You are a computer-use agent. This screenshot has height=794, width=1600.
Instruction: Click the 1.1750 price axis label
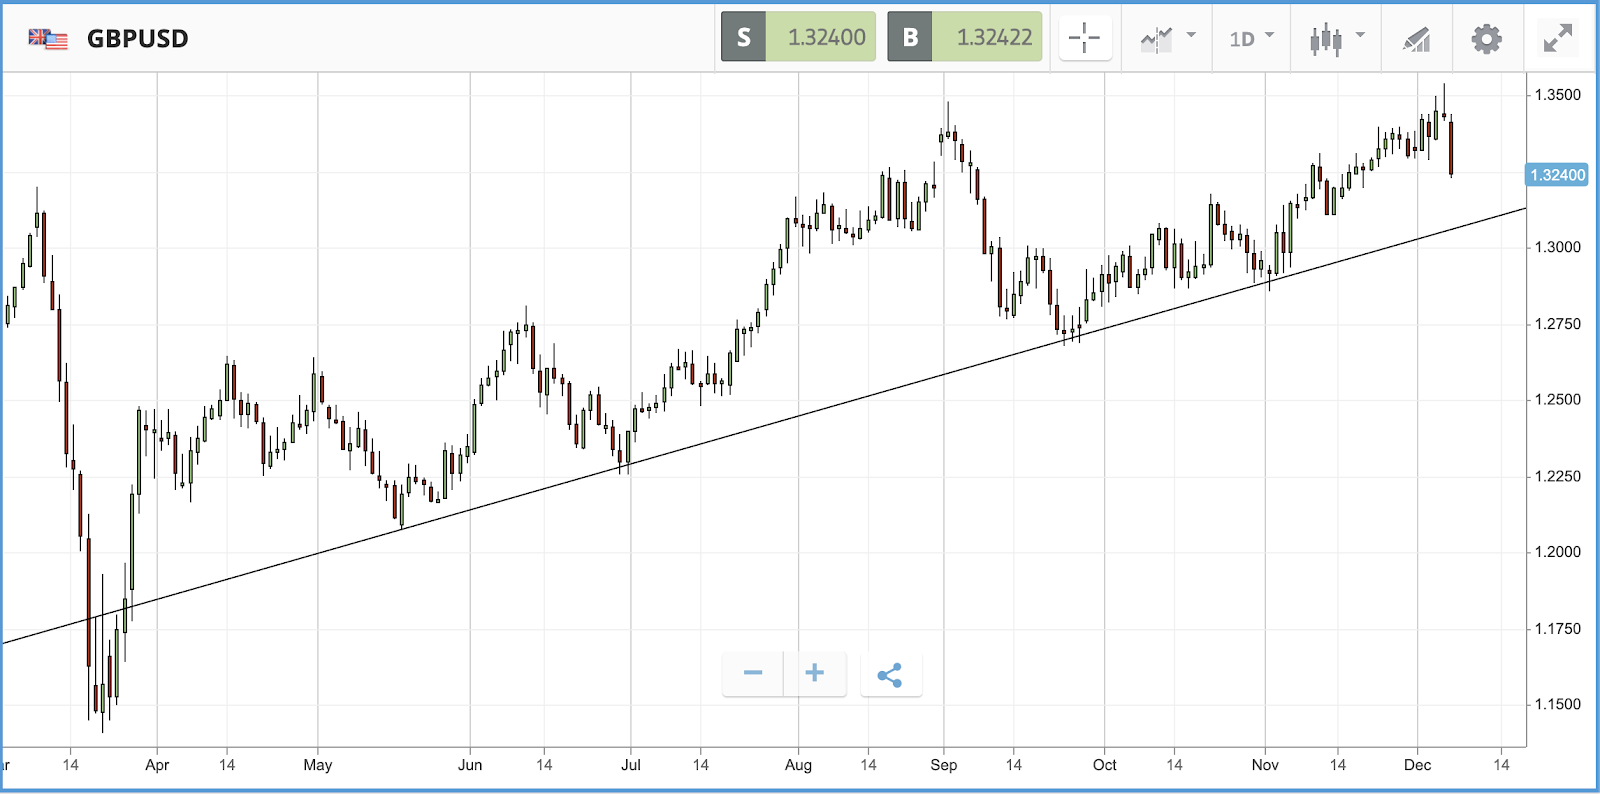[x=1558, y=629]
